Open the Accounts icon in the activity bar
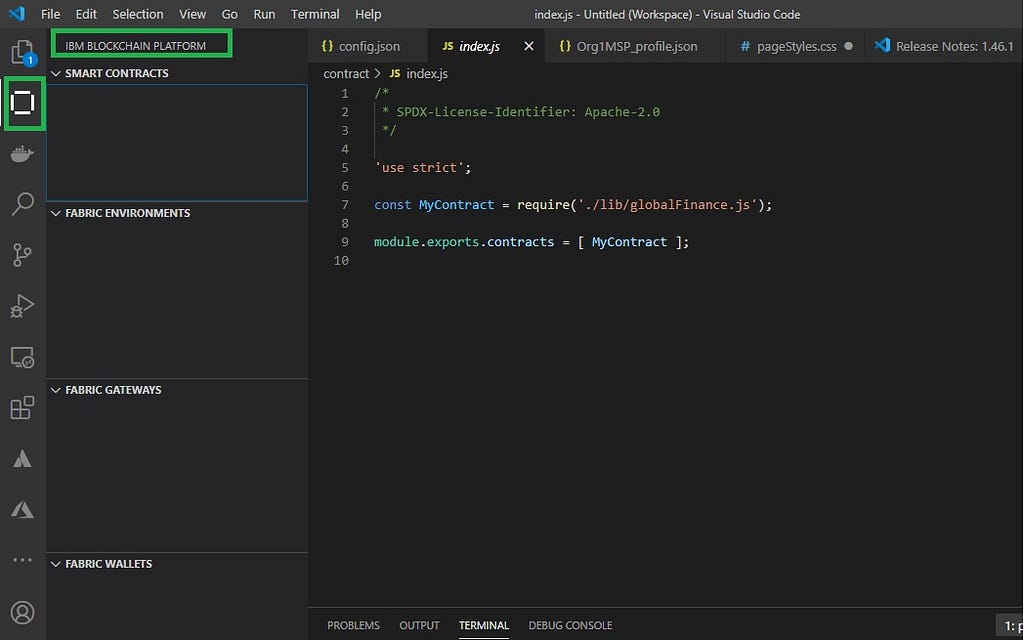The width and height of the screenshot is (1024, 640). coord(22,613)
